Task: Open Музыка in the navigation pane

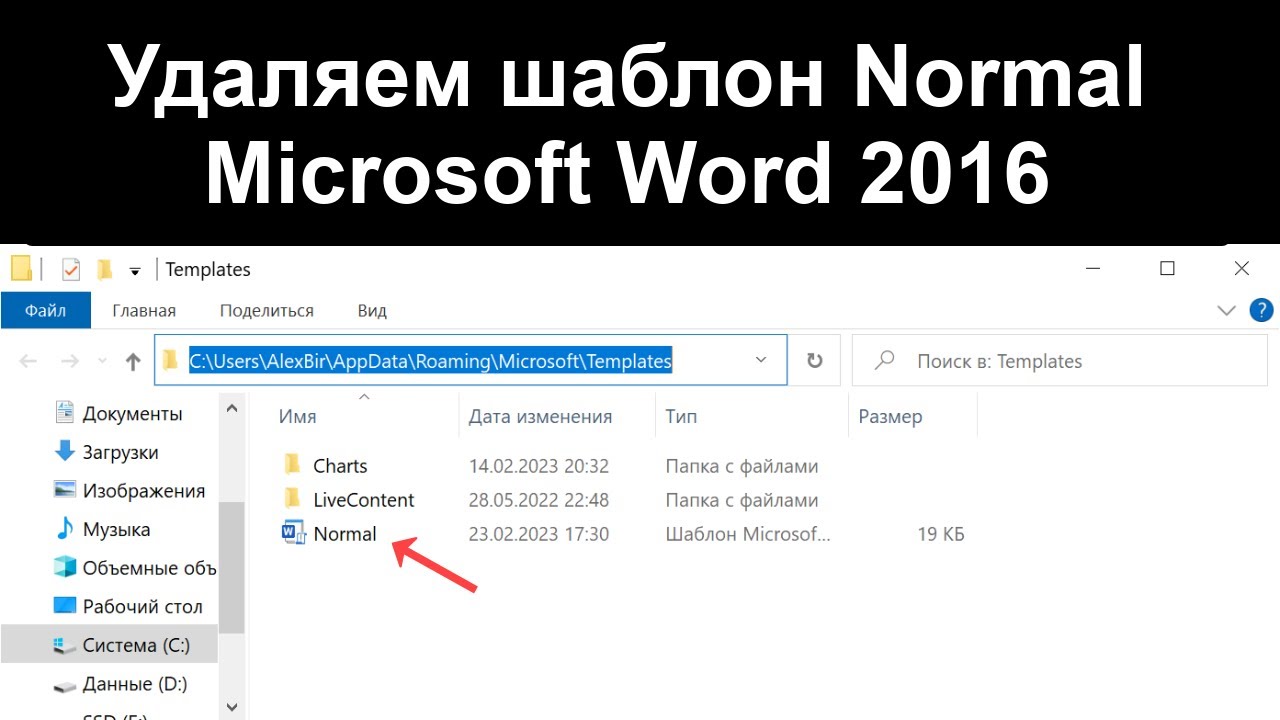Action: coord(116,529)
